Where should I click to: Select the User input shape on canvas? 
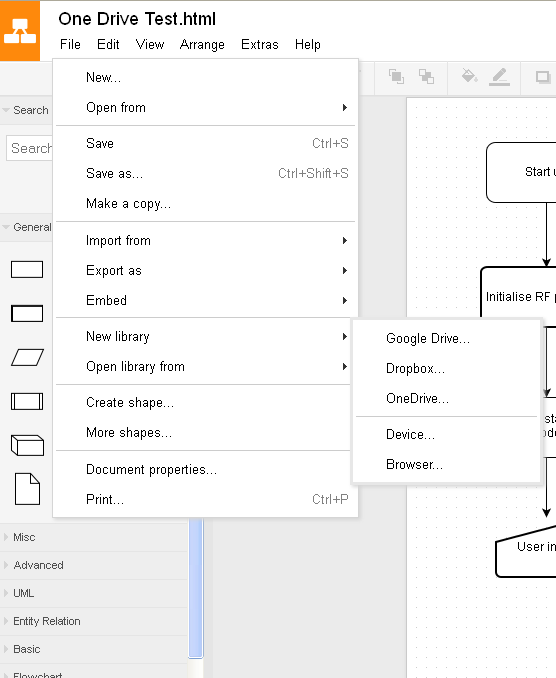click(x=526, y=551)
